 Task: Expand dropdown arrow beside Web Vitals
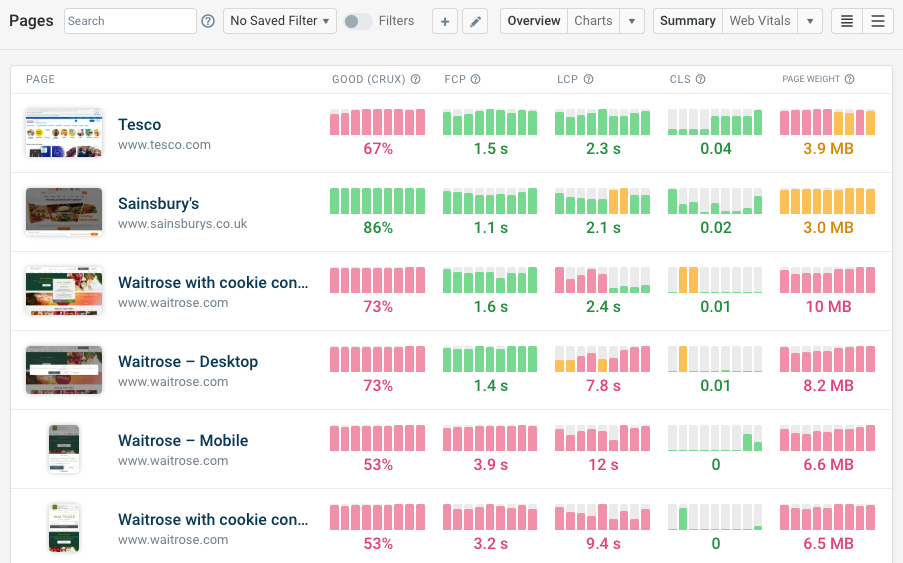coord(810,21)
